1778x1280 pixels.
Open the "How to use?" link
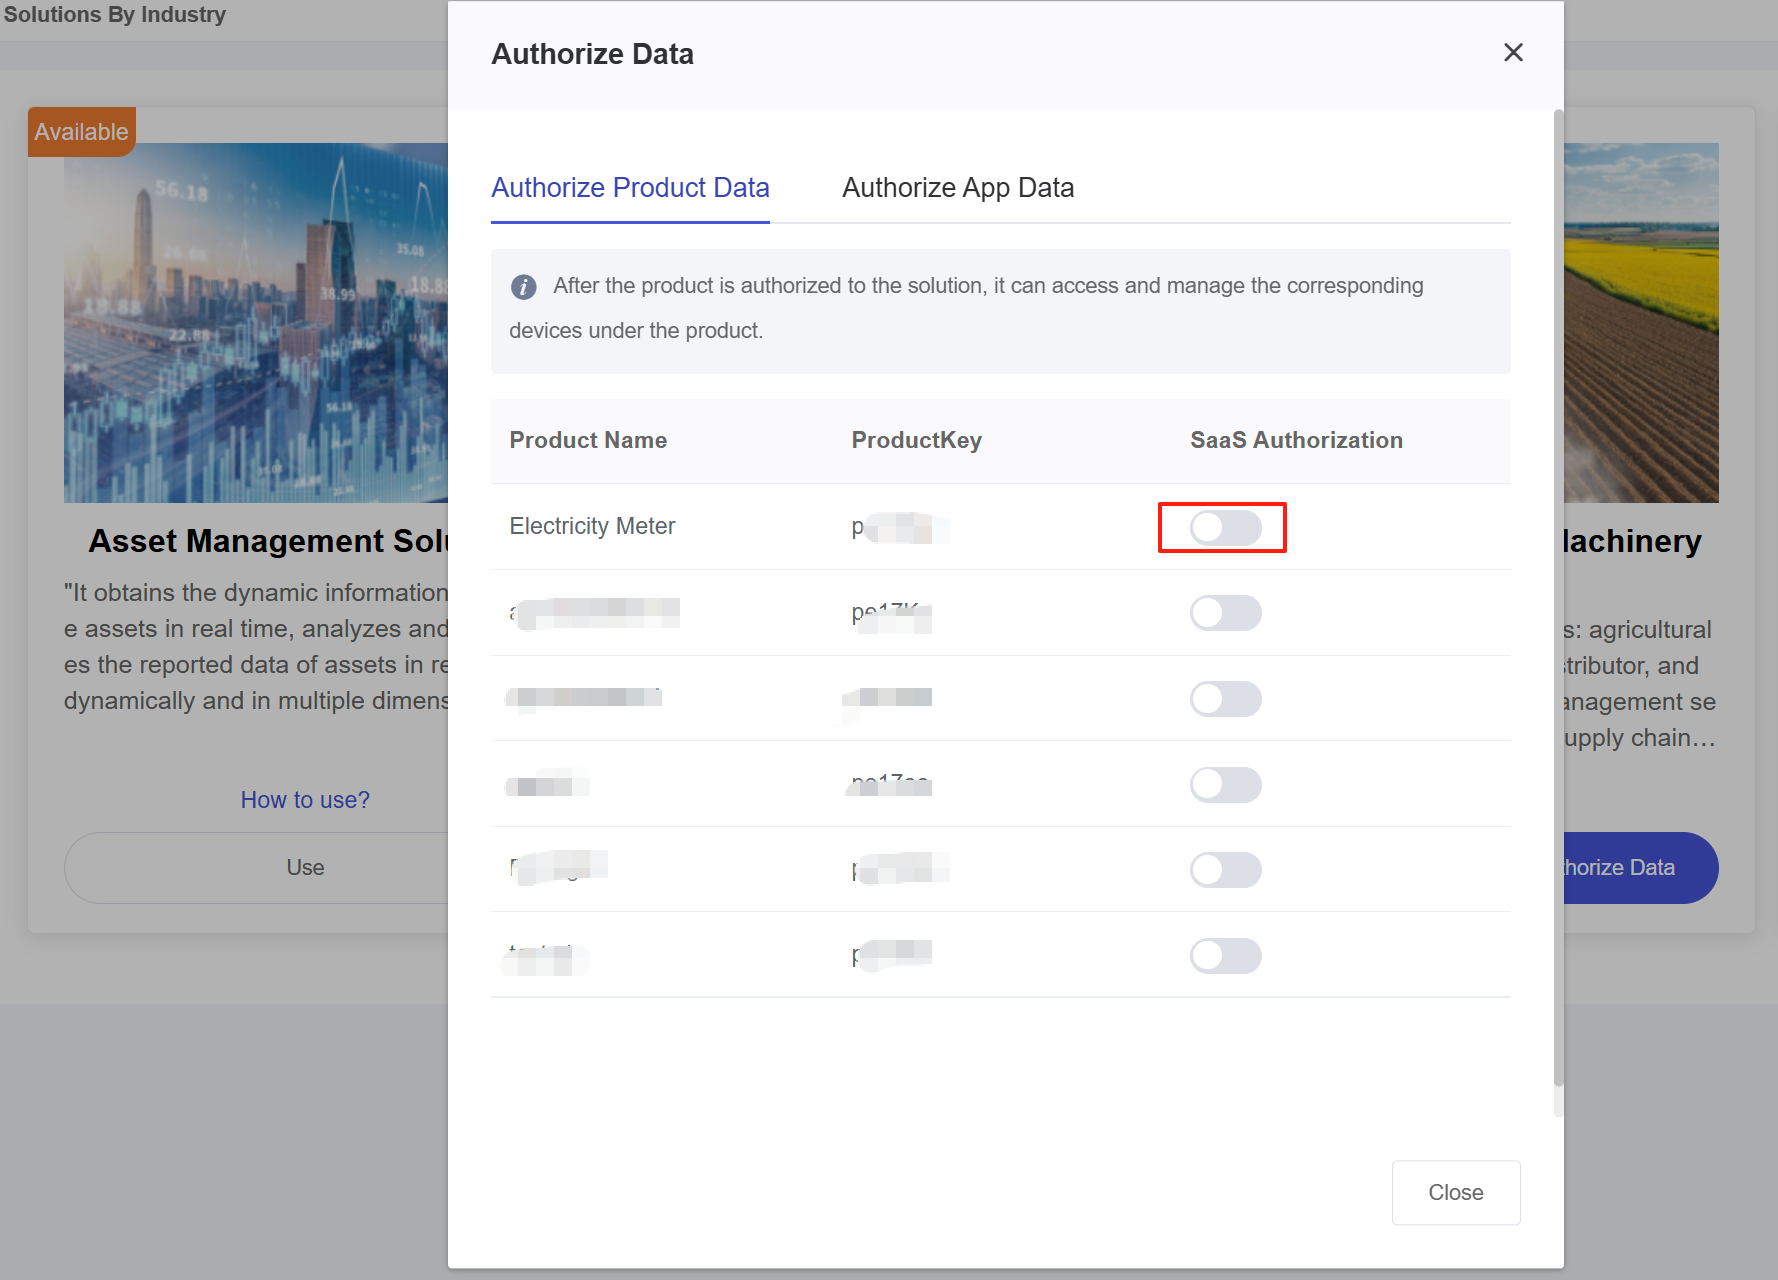point(305,800)
